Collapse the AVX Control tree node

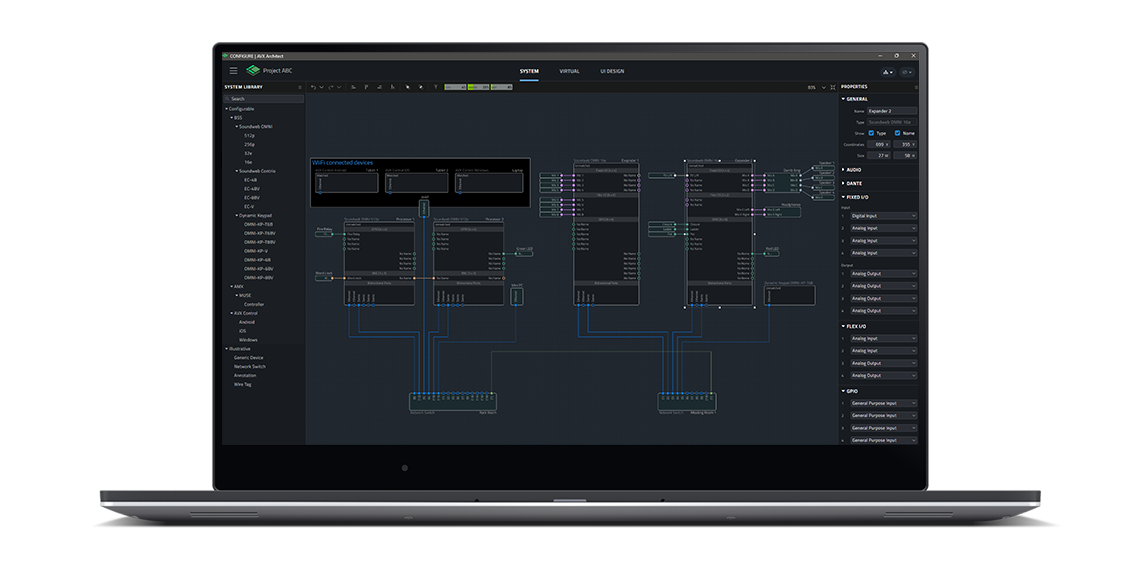point(232,313)
